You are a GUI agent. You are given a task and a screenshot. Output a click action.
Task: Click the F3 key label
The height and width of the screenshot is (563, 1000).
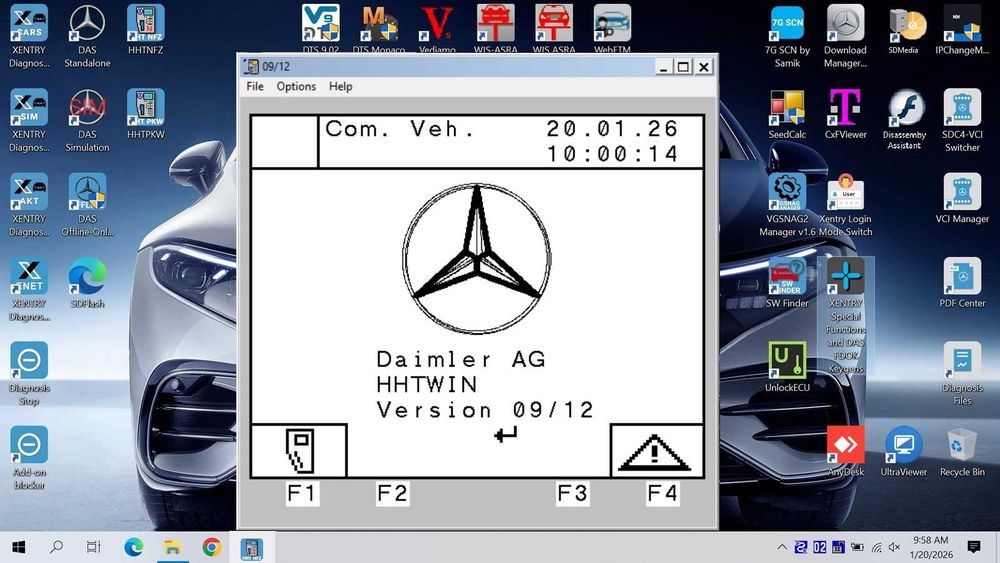pos(572,493)
